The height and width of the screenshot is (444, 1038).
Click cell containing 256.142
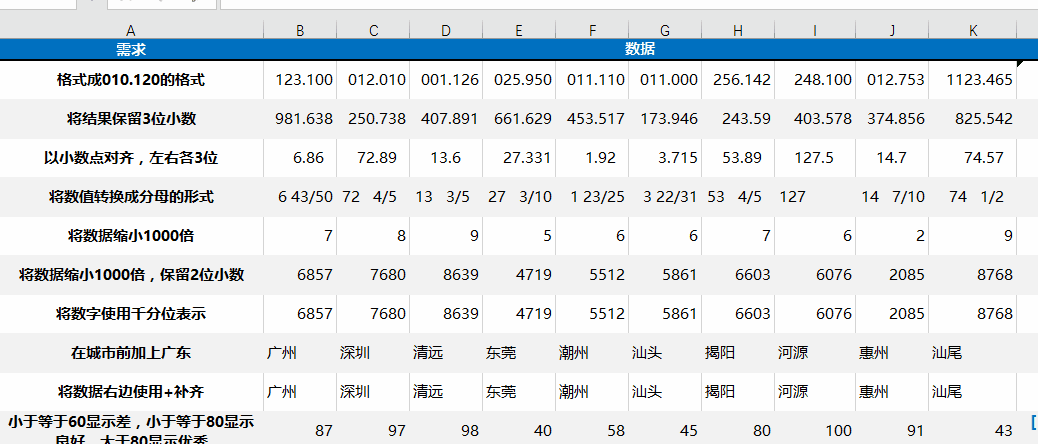click(738, 80)
